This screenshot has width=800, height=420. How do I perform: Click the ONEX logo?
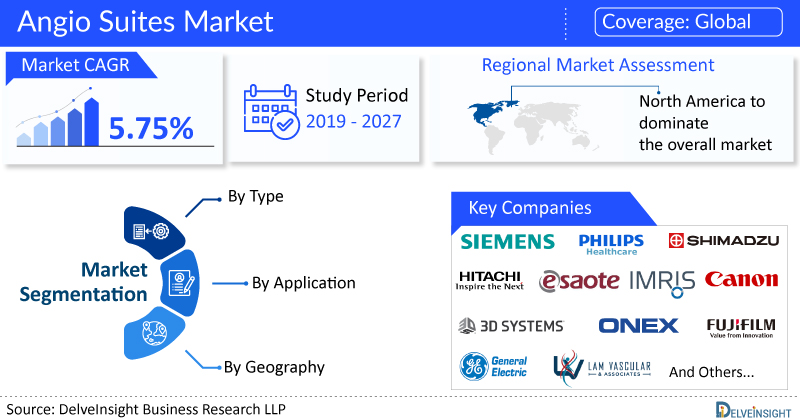638,326
